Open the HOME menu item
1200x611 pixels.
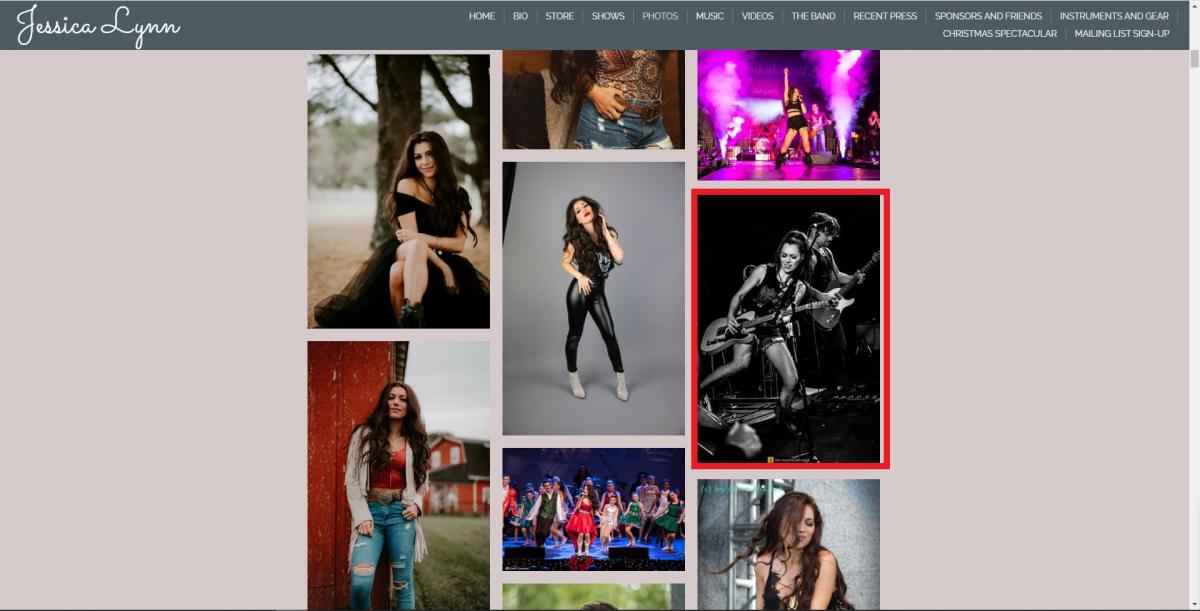pos(482,16)
